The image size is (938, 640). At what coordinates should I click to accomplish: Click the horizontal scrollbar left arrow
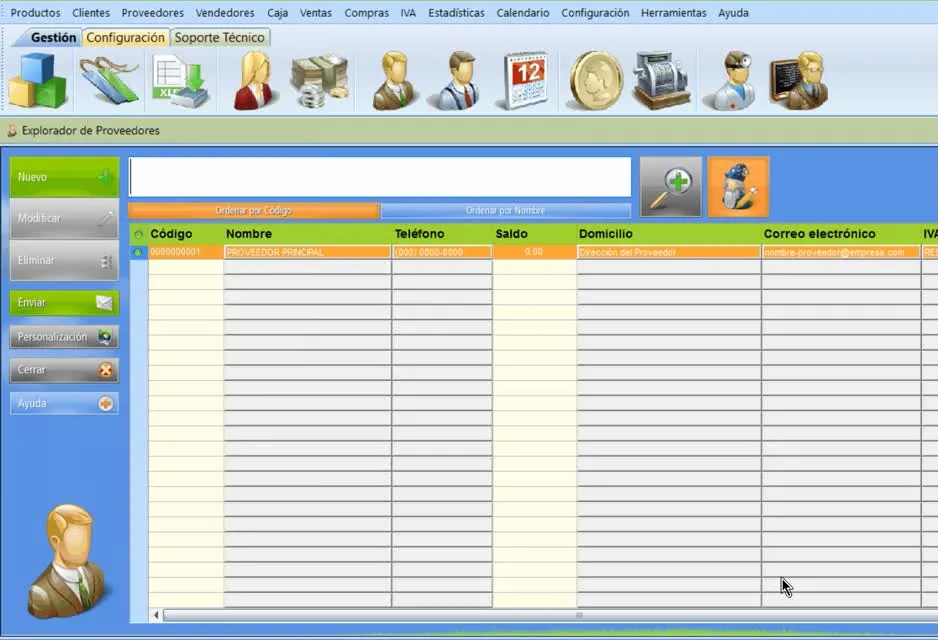click(x=156, y=615)
